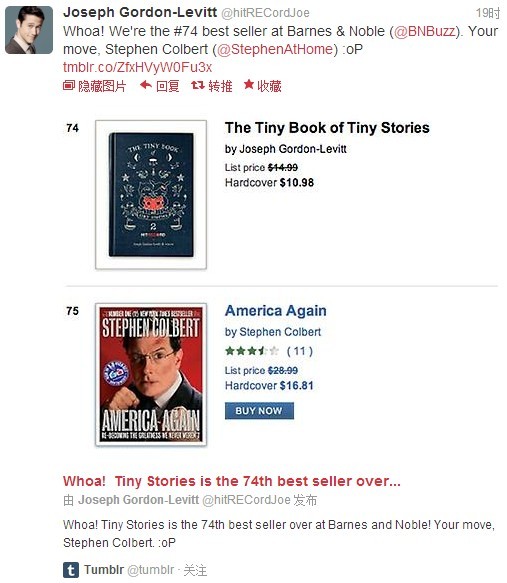This screenshot has width=507, height=583.
Task: Visit the @BNBuzz mention
Action: click(x=424, y=31)
